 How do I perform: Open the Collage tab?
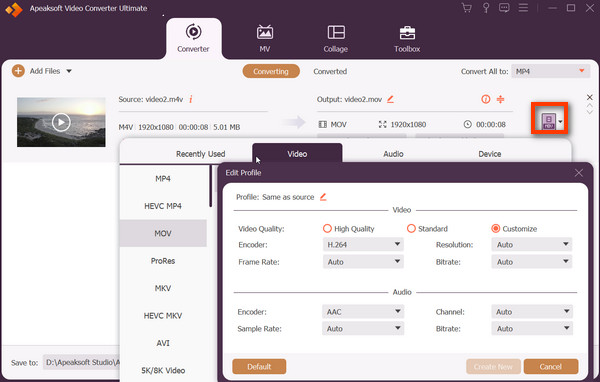coord(336,38)
